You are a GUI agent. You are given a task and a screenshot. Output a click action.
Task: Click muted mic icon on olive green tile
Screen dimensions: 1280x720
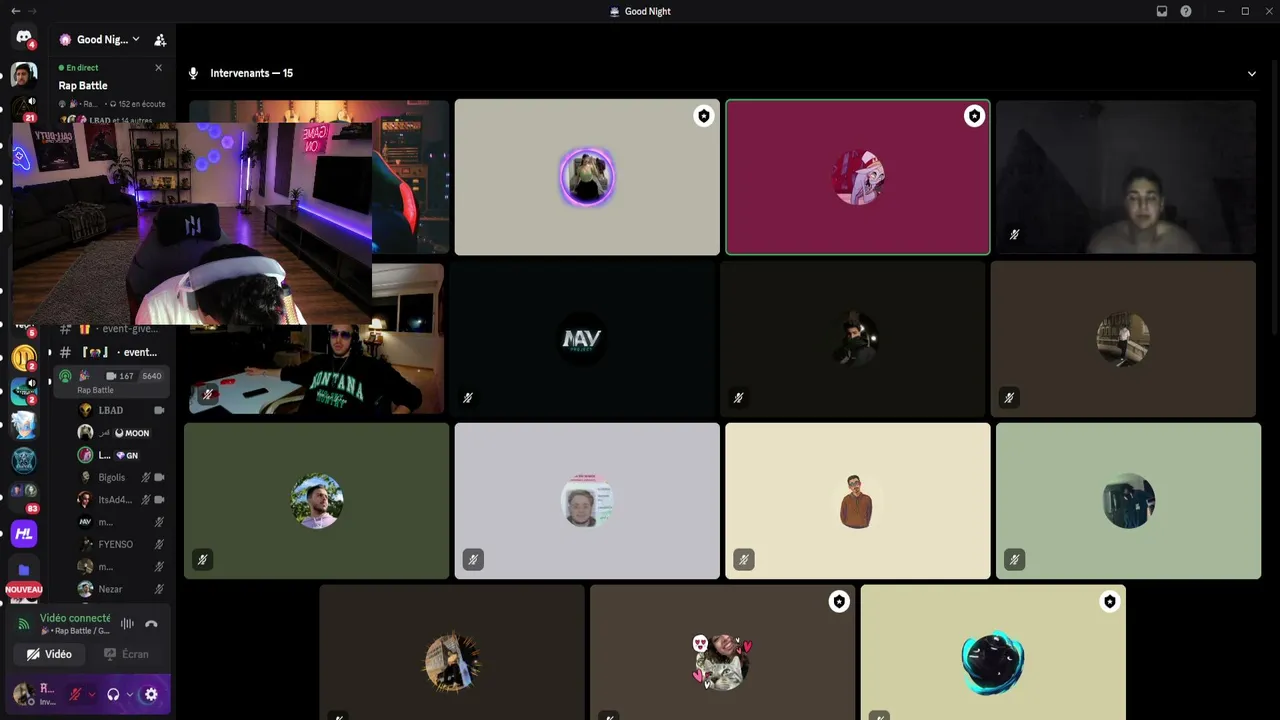coord(202,560)
